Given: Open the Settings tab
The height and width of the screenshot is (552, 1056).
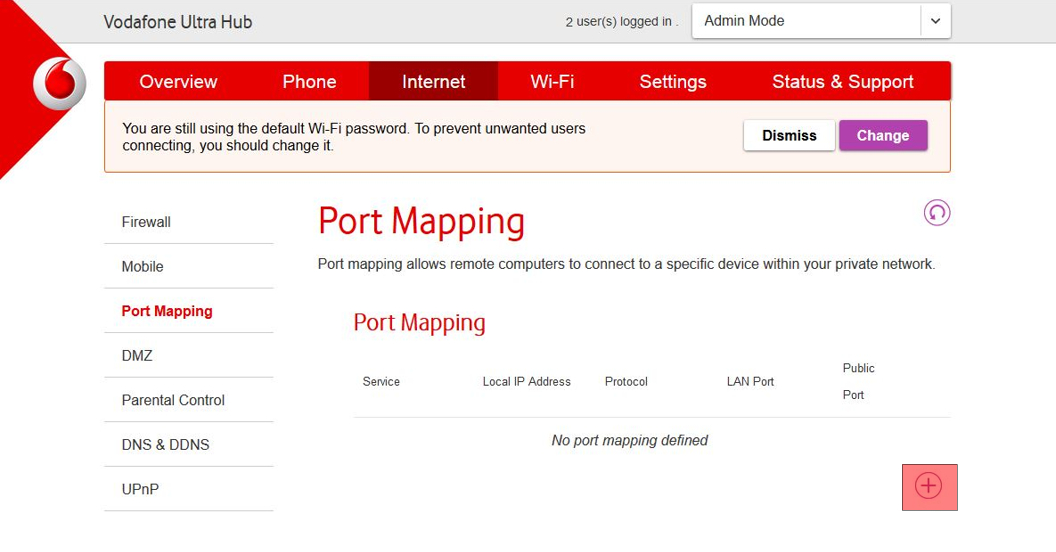Looking at the screenshot, I should pos(672,82).
